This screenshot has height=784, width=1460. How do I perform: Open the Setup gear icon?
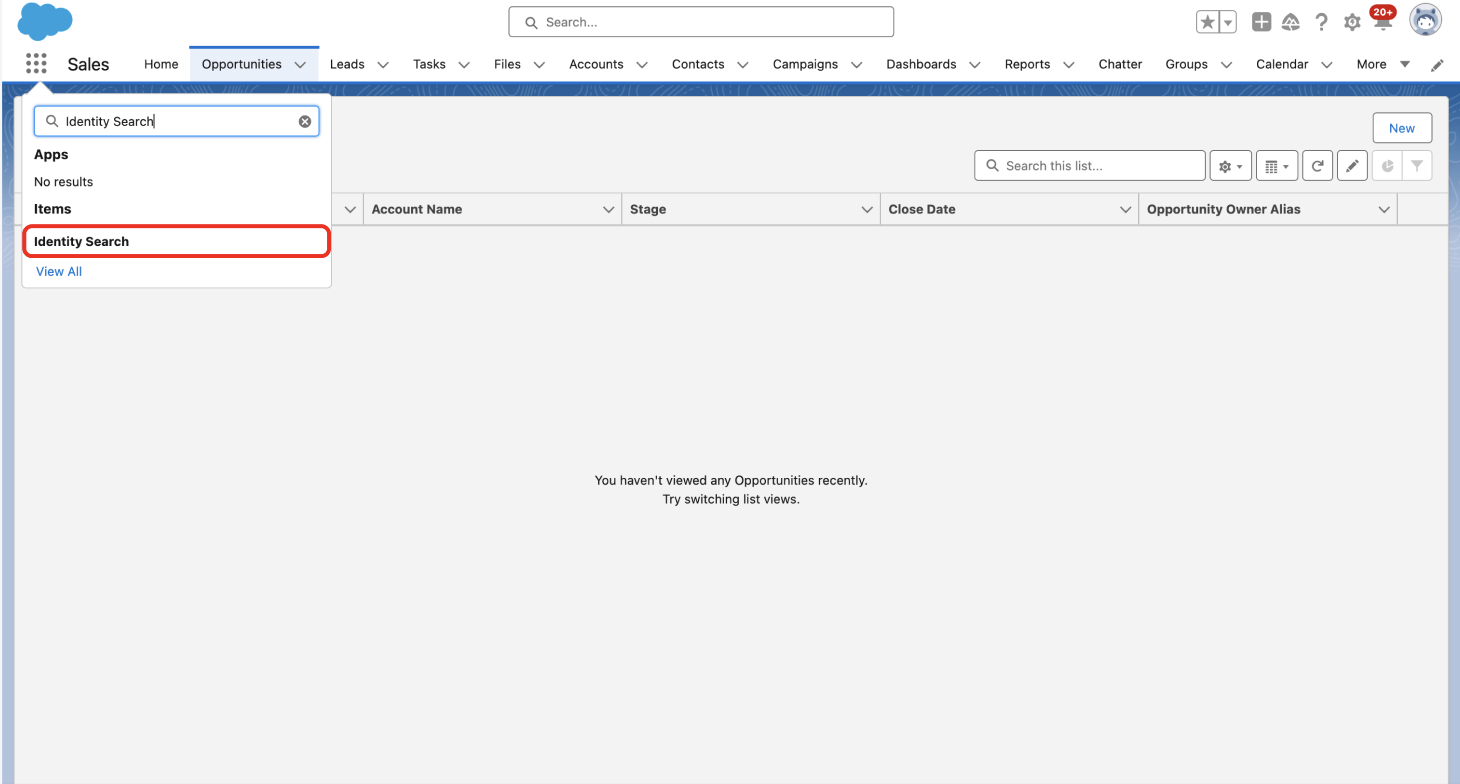[1352, 22]
